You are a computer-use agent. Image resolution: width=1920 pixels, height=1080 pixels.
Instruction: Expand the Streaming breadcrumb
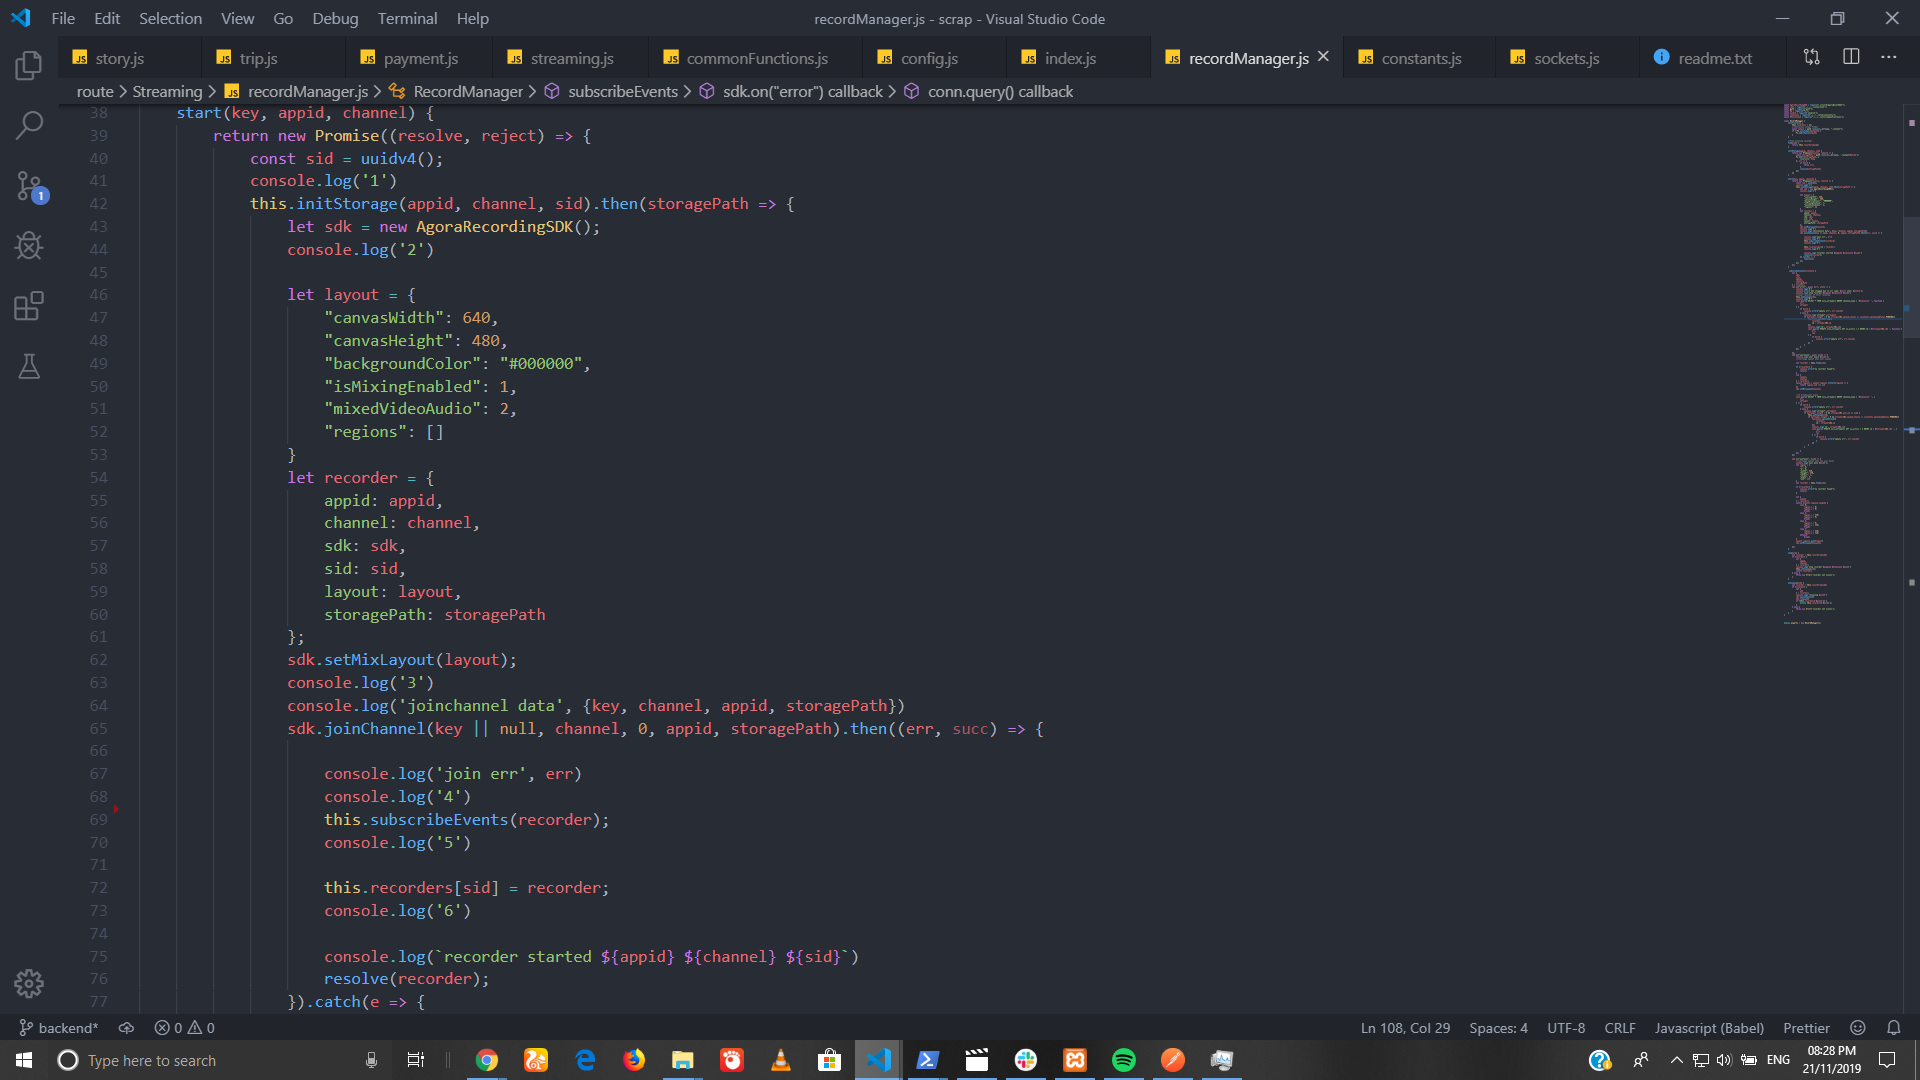(166, 91)
